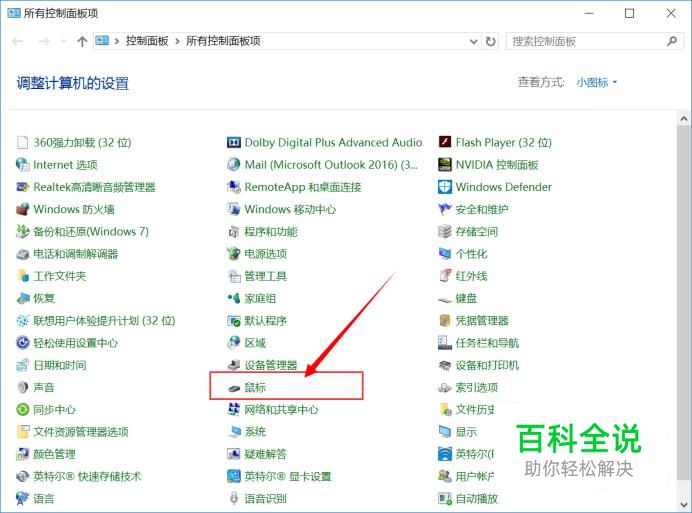The height and width of the screenshot is (513, 692).
Task: Open the 轻松使用设置中心 link
Action: pos(75,343)
